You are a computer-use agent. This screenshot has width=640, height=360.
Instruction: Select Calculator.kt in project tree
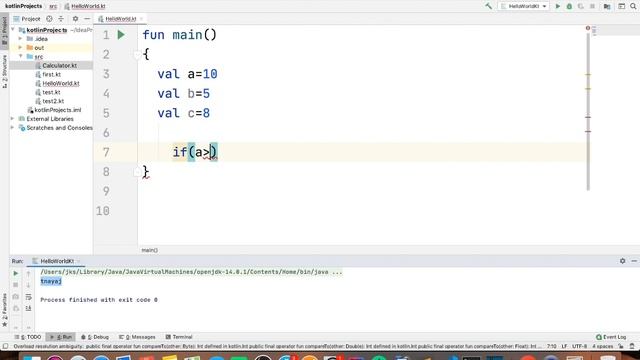coord(59,65)
